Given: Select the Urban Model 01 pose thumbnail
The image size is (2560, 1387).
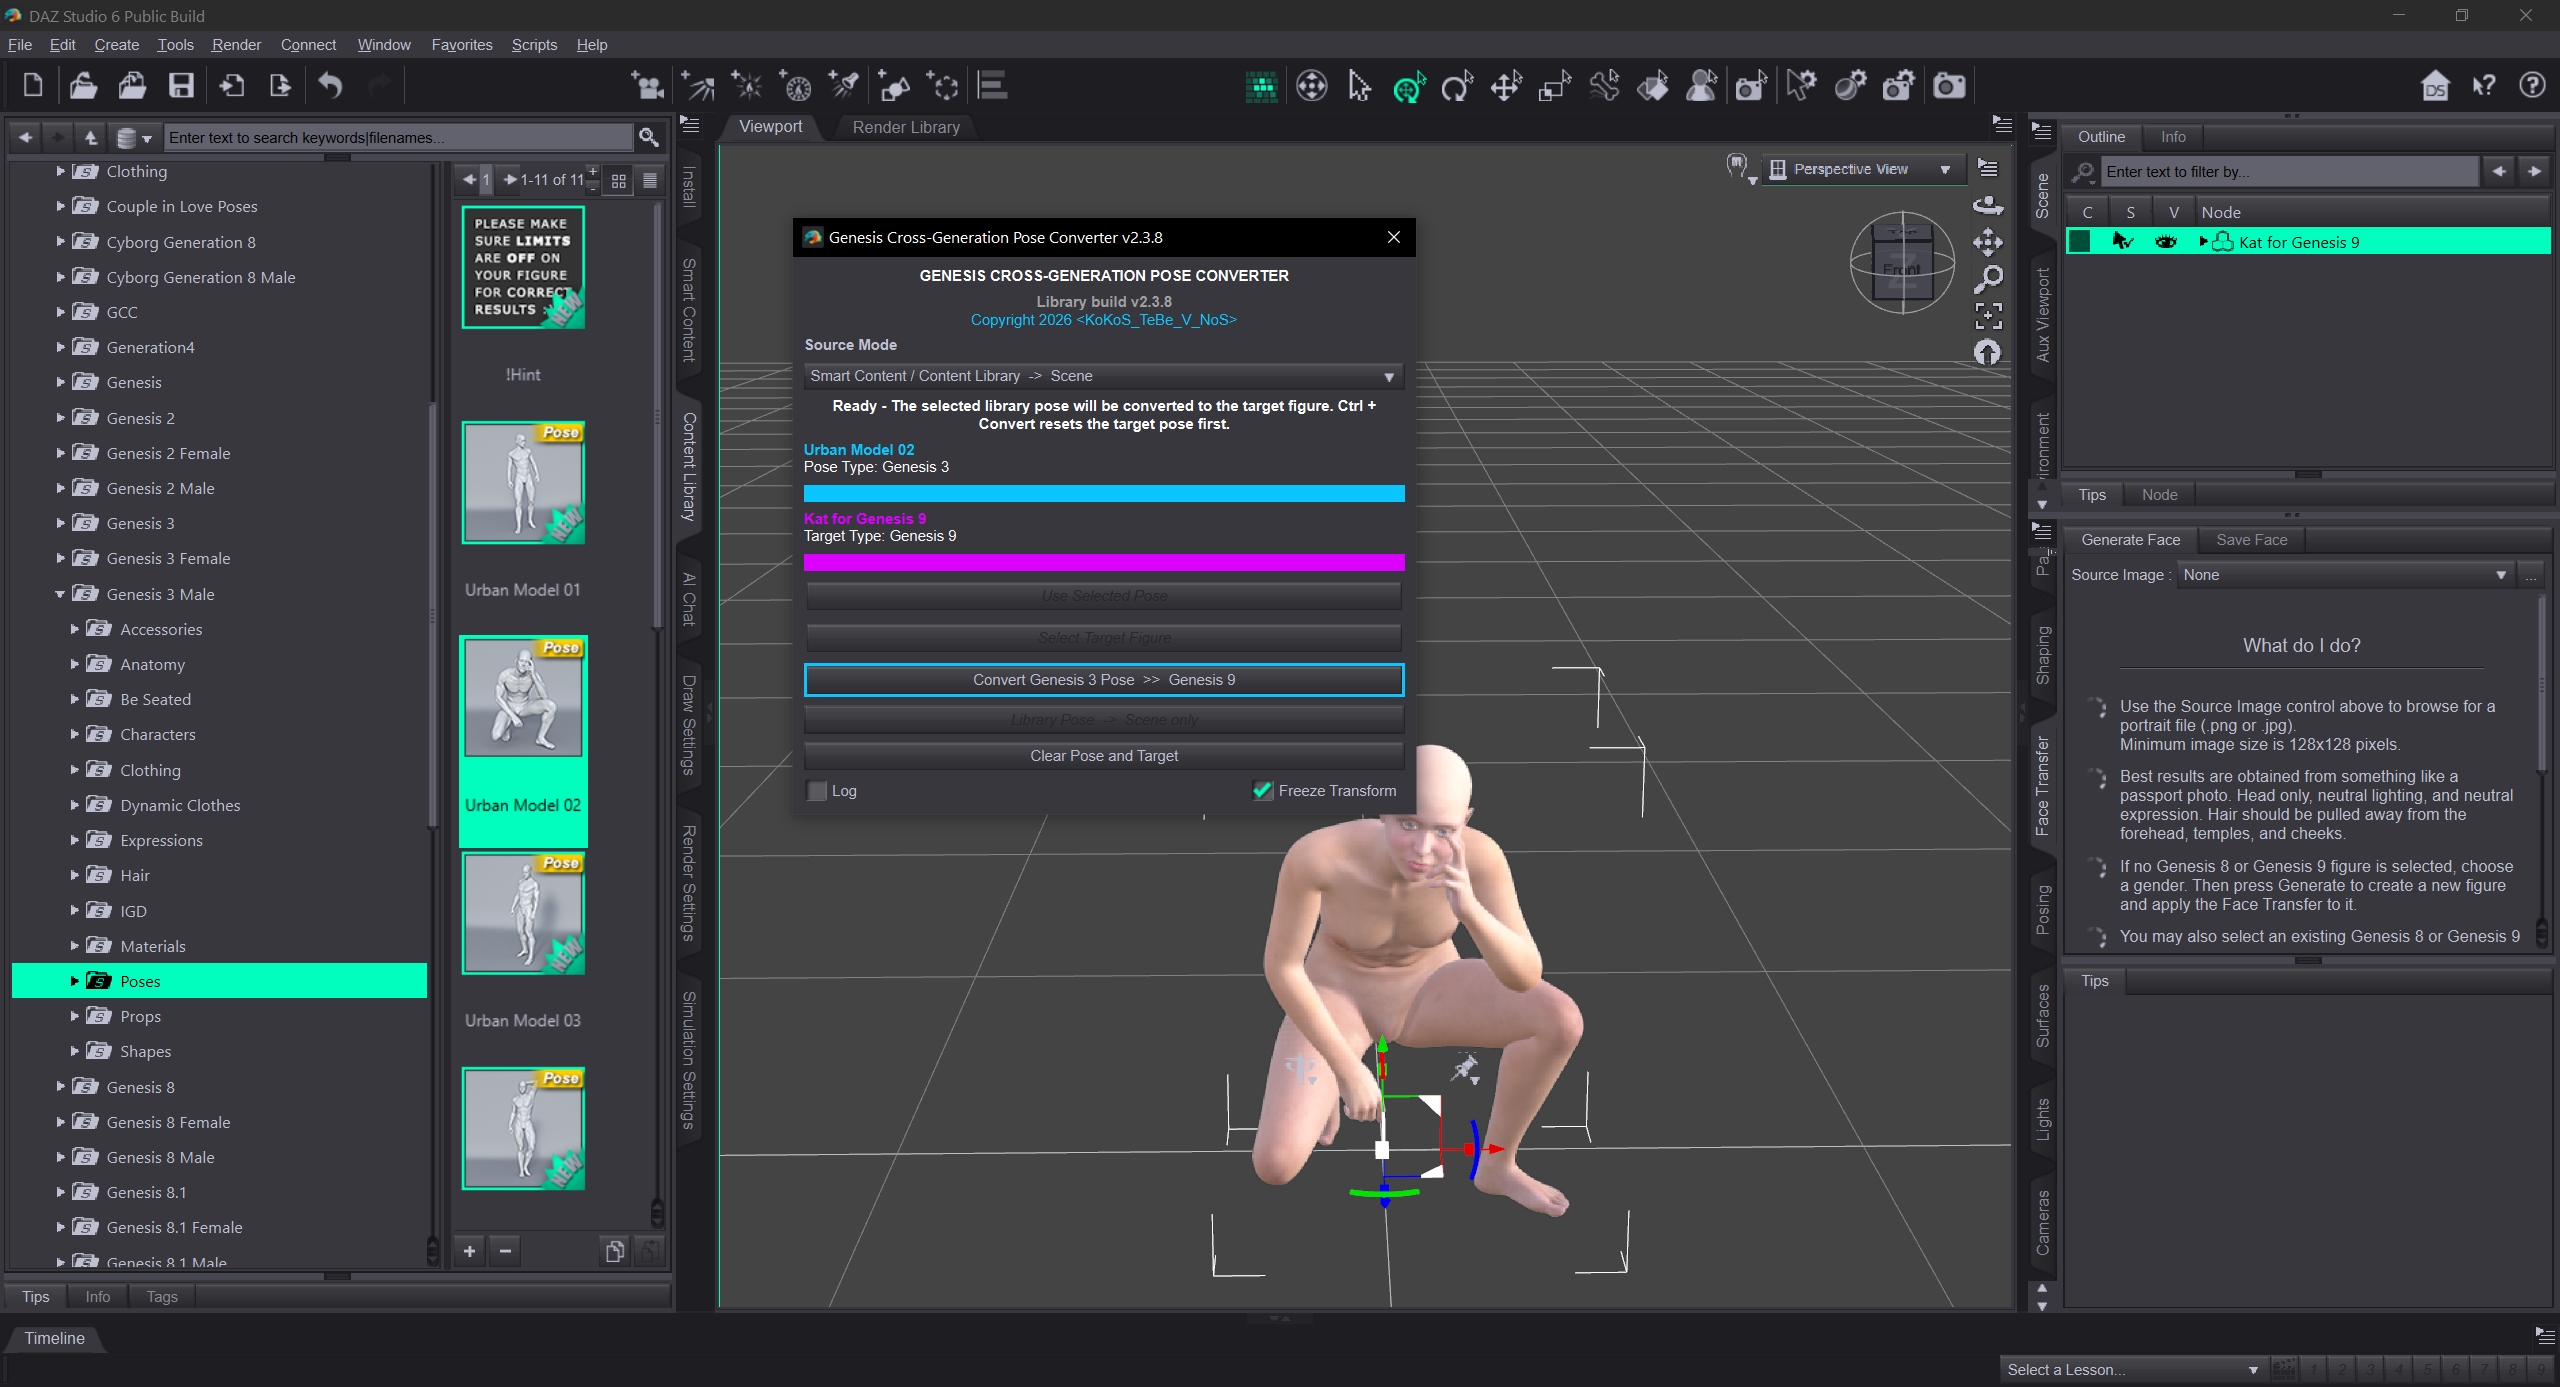Looking at the screenshot, I should (523, 483).
